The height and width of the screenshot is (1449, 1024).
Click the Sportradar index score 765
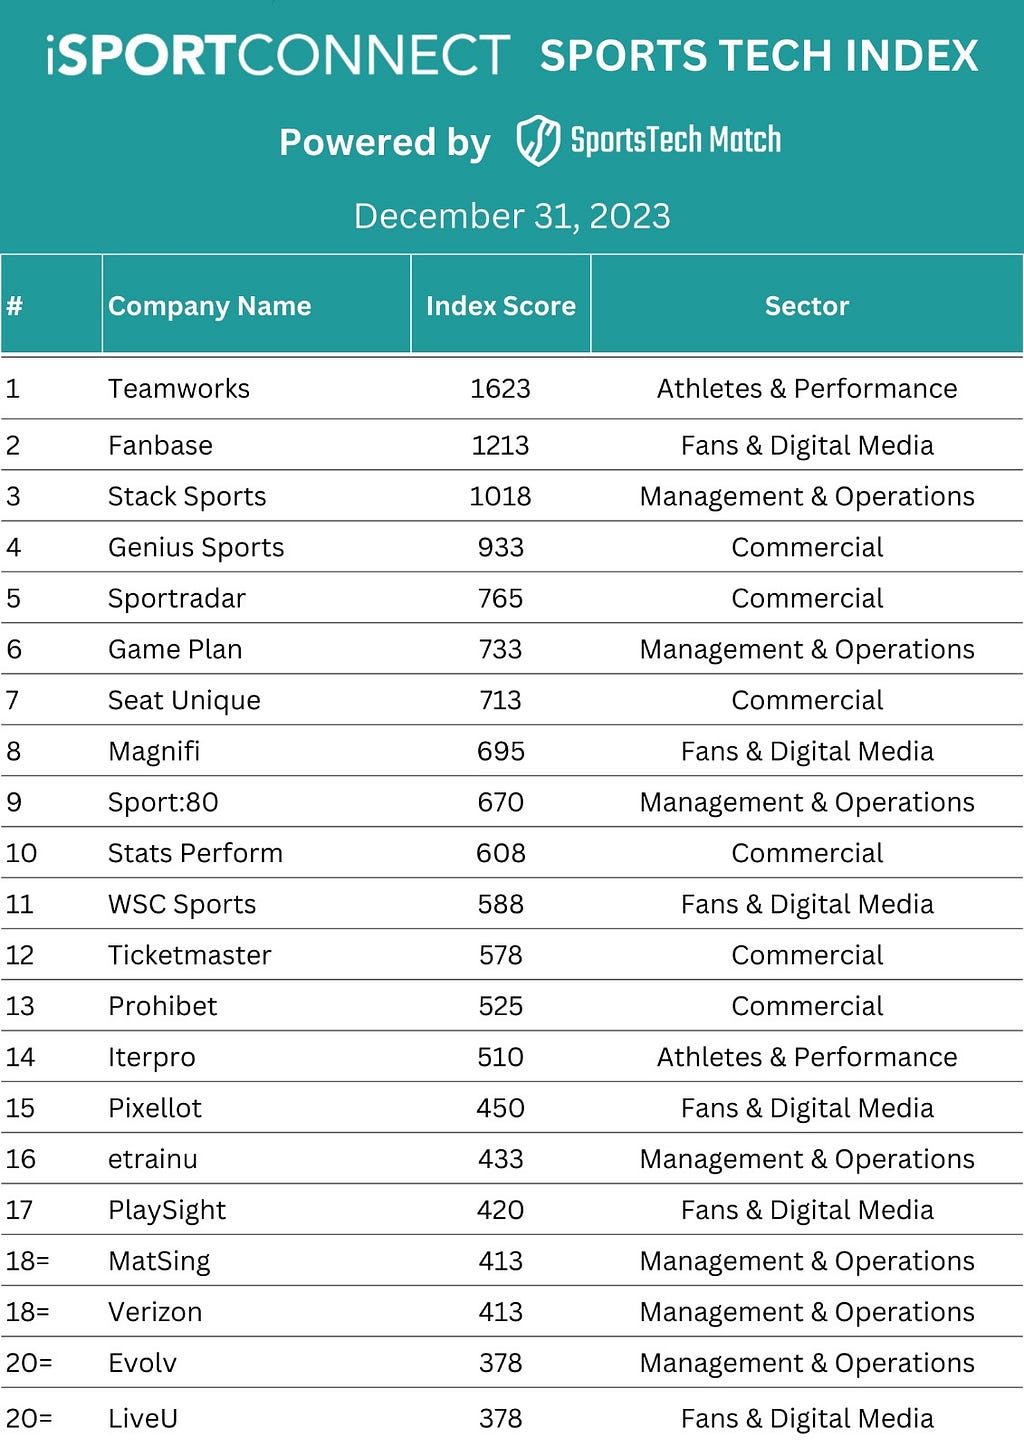click(x=501, y=599)
